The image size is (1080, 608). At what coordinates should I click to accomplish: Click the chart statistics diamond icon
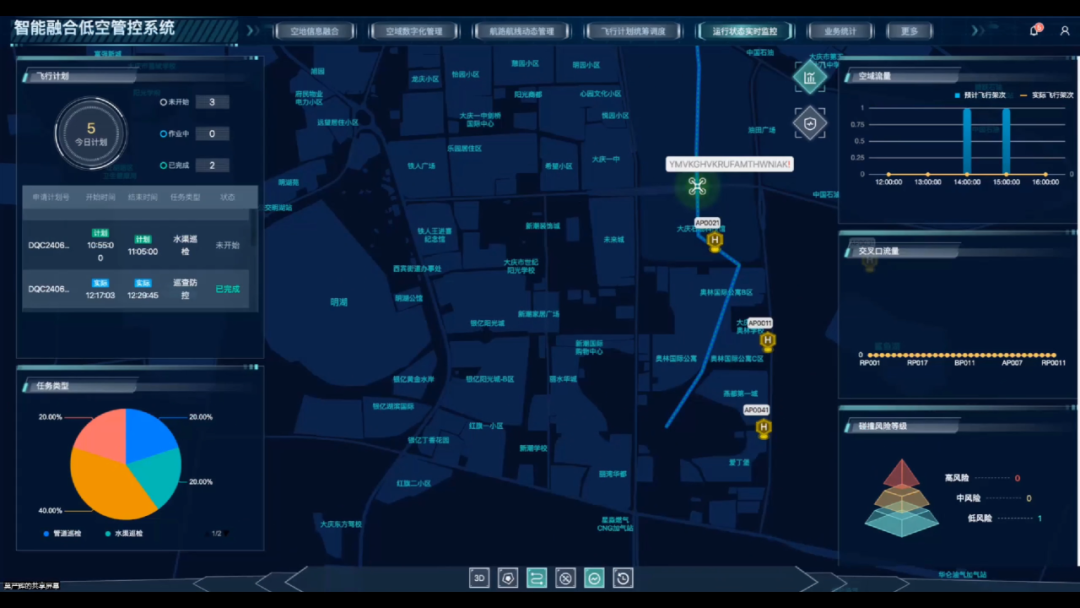click(810, 77)
